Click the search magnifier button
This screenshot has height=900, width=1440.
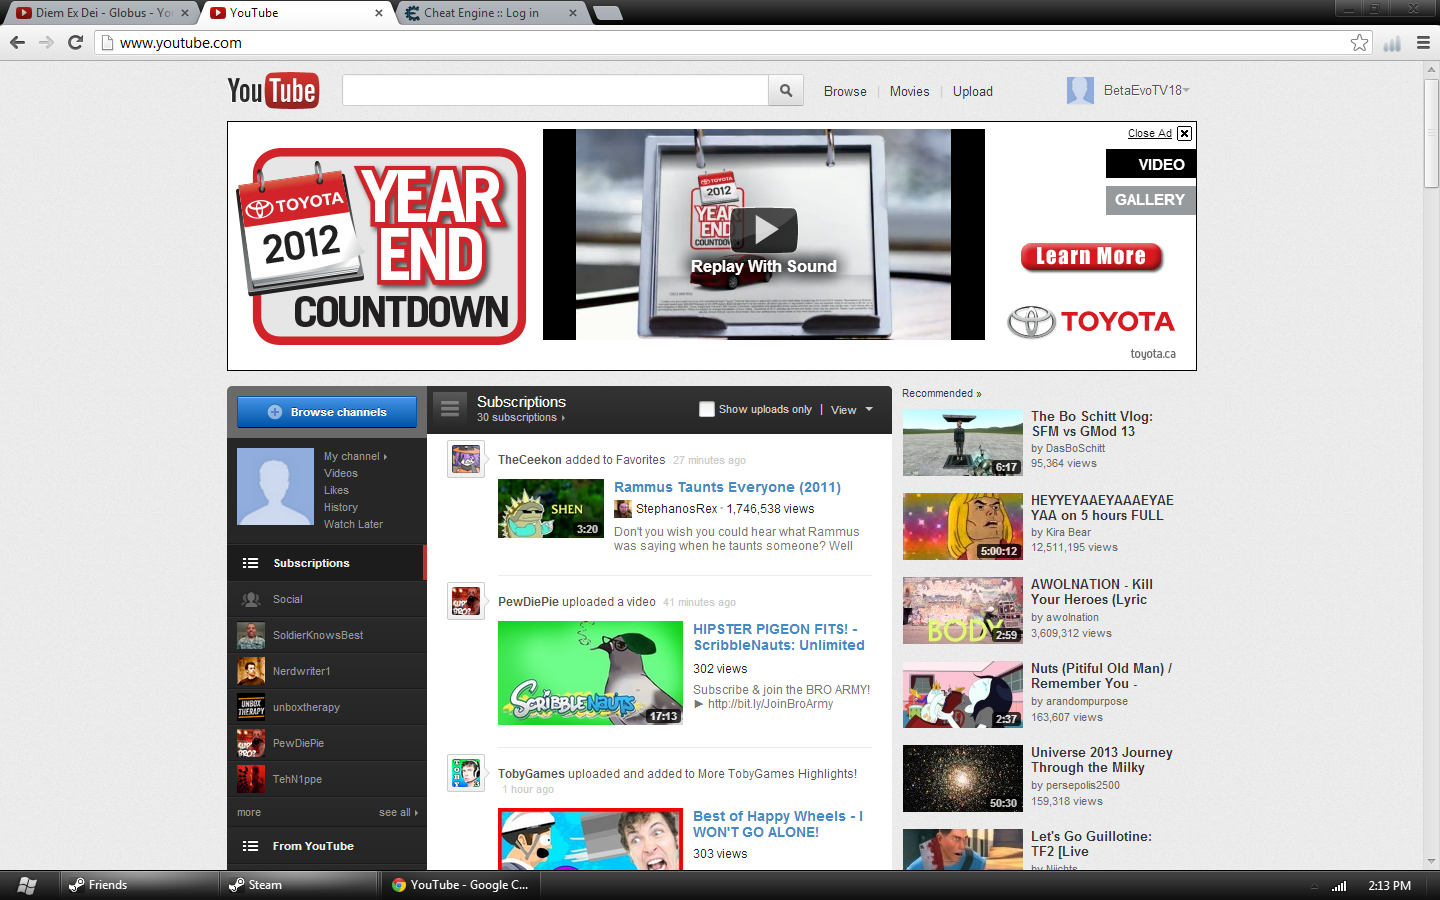[x=786, y=91]
